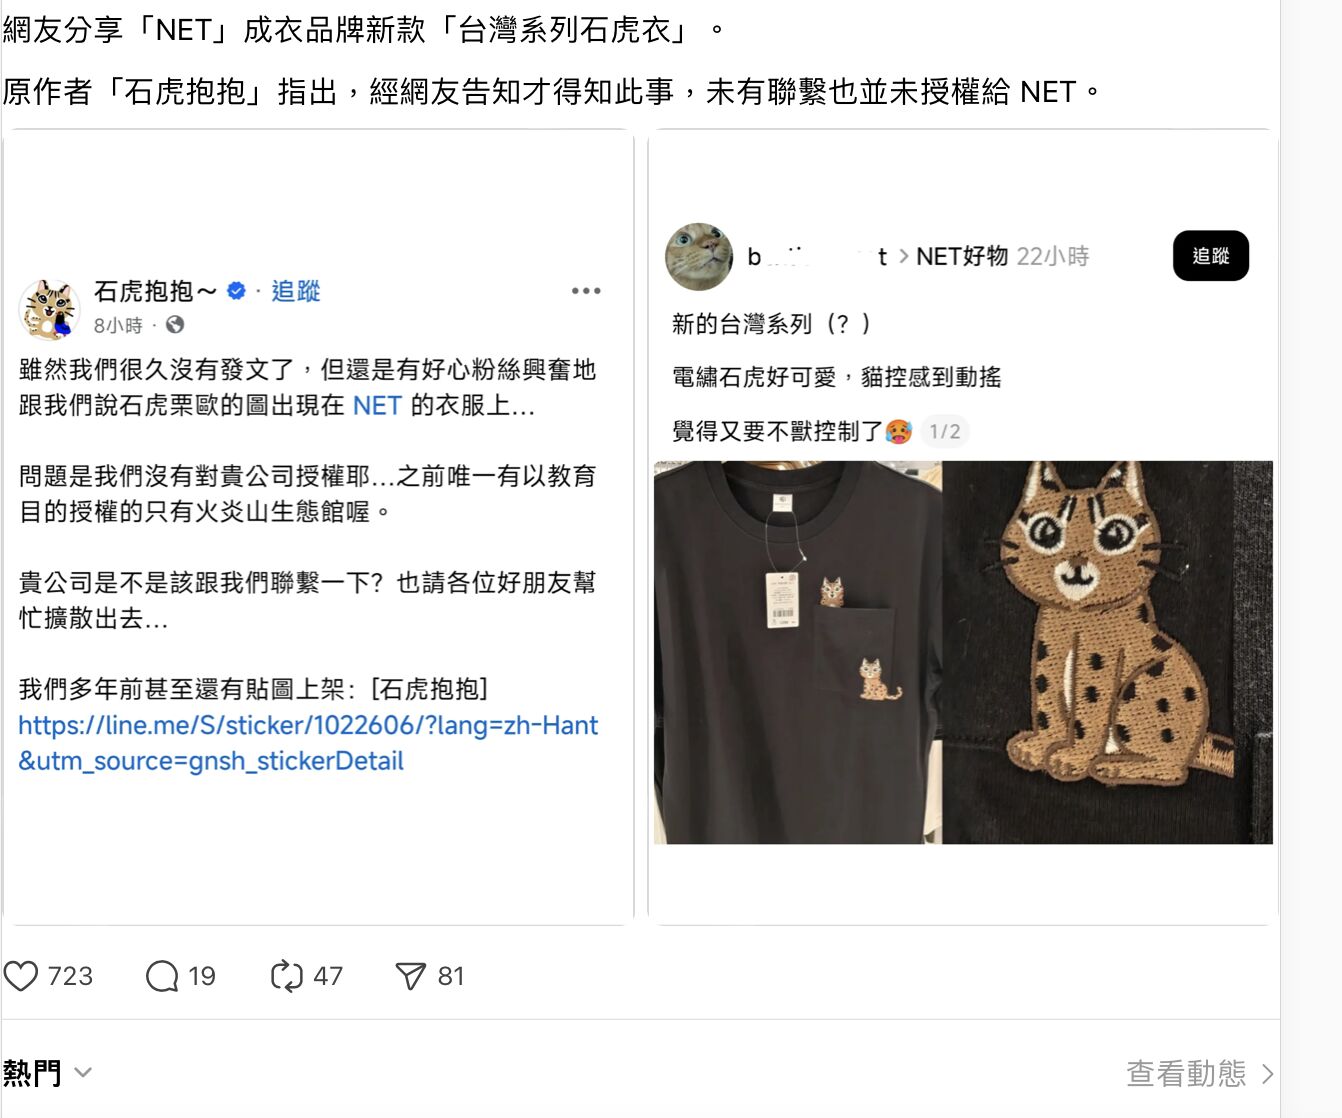View the embroidered leopard cat close-up image

1108,652
